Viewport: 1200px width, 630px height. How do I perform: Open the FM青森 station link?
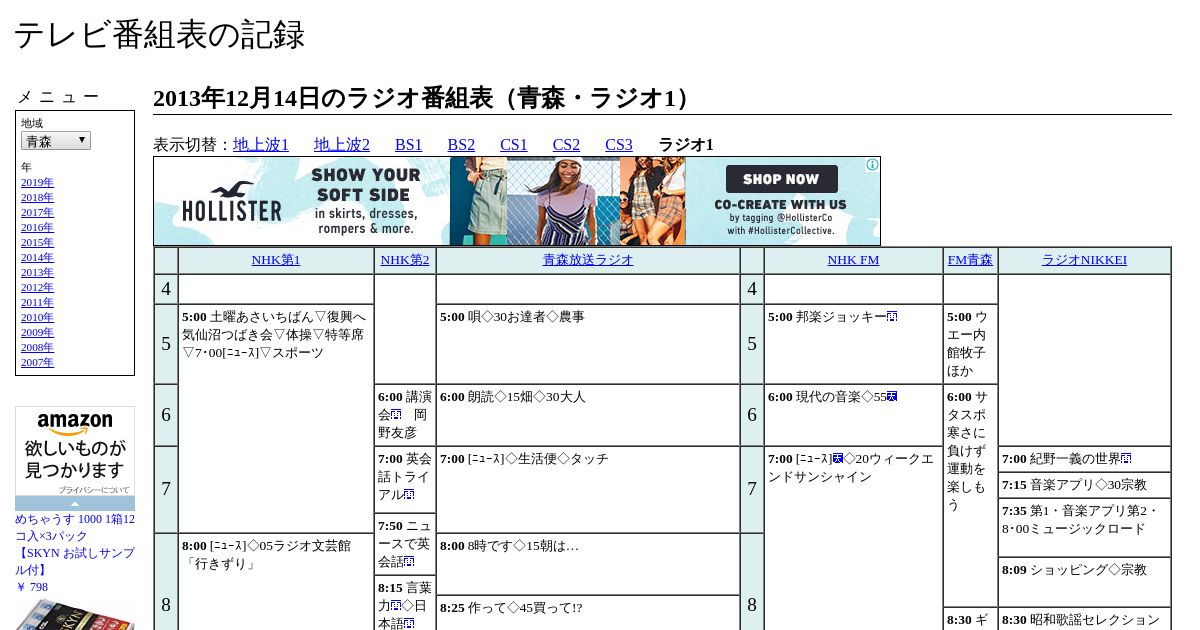pyautogui.click(x=970, y=260)
